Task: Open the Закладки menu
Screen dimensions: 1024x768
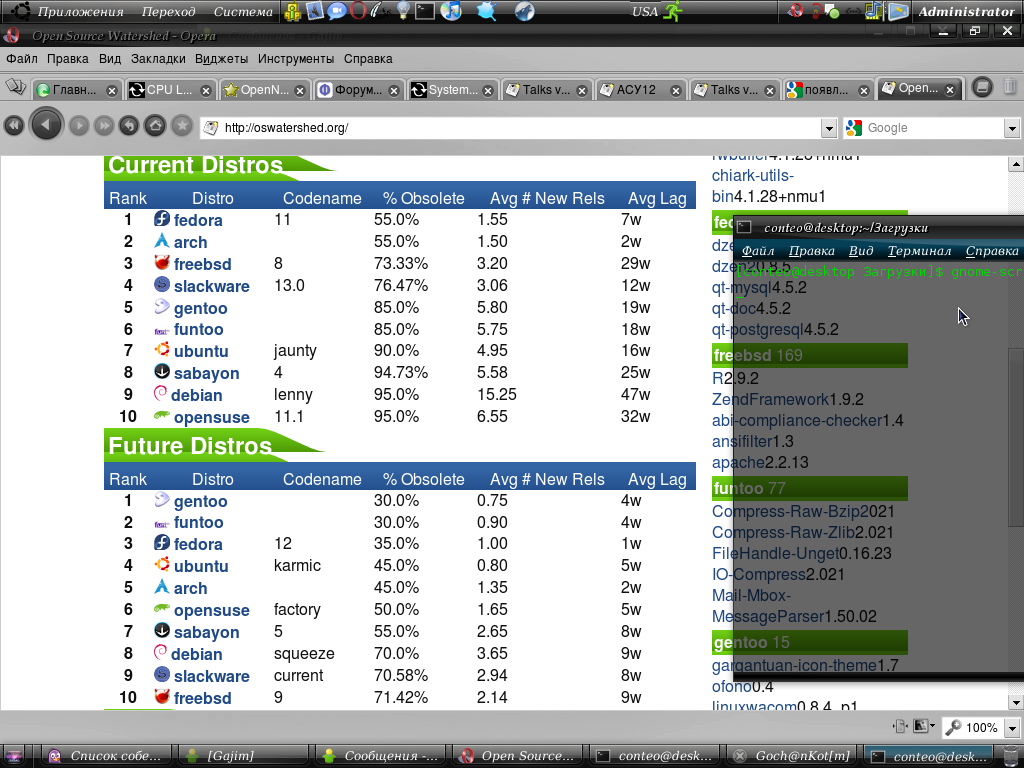Action: (x=158, y=59)
